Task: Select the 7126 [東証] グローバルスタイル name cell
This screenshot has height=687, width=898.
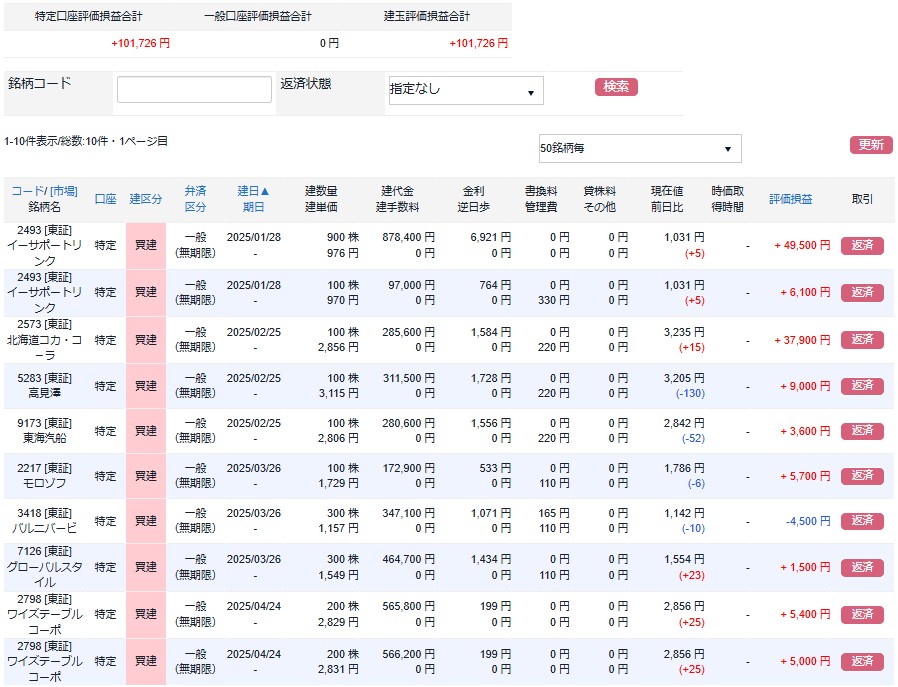Action: tap(45, 567)
